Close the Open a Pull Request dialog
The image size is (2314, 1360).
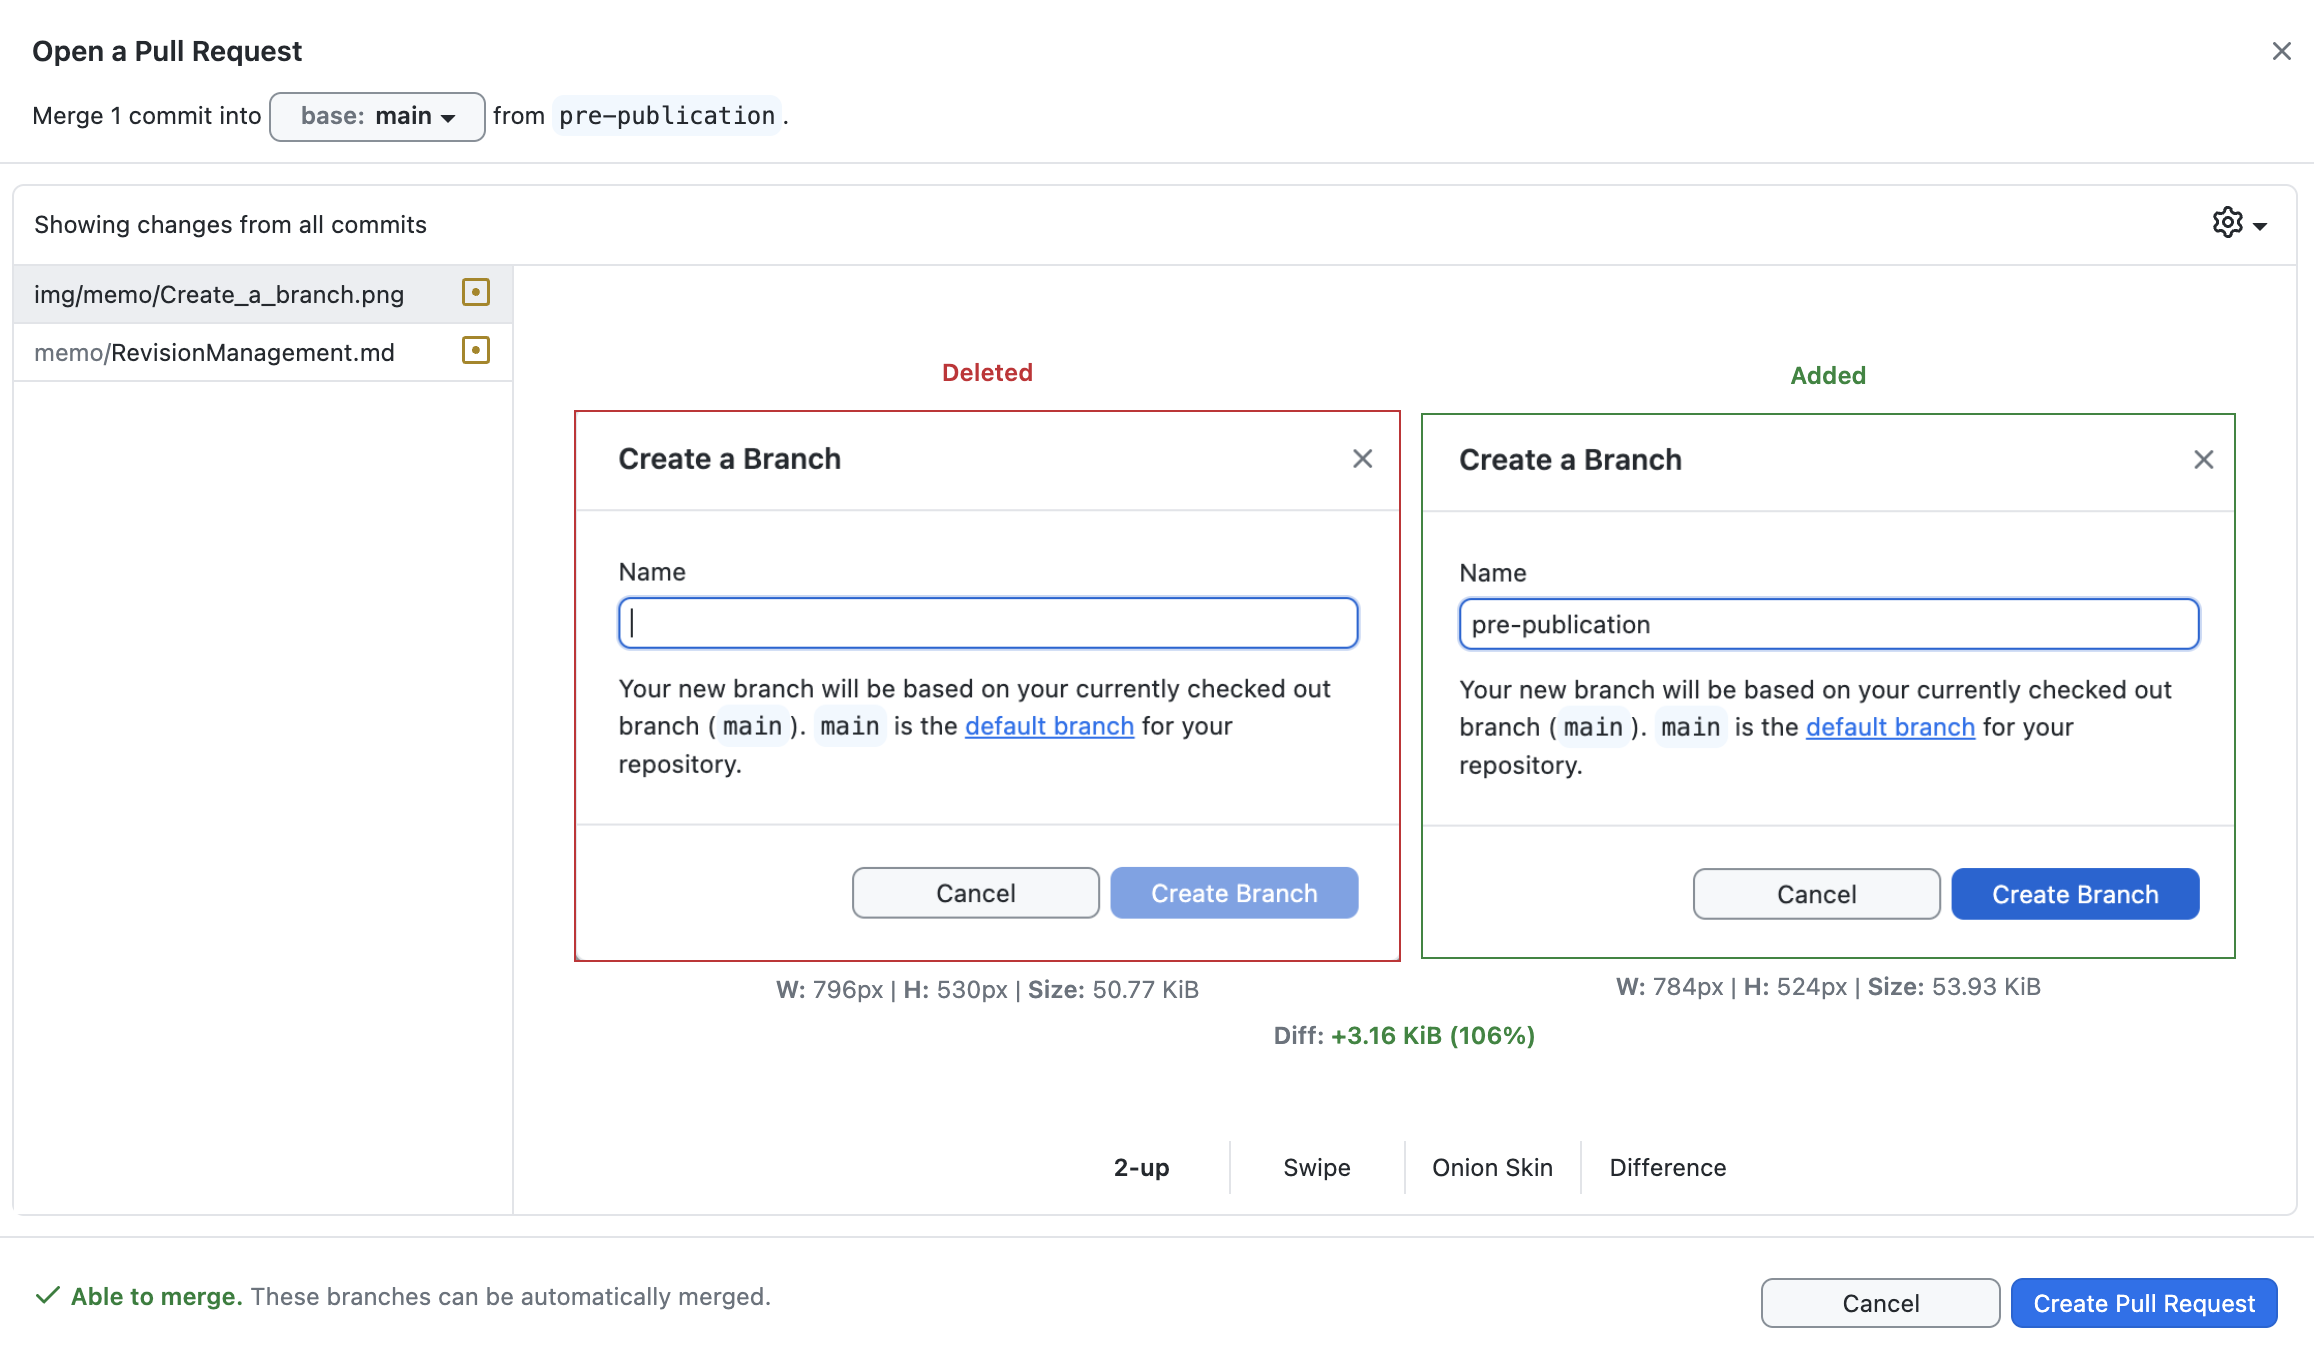[x=2281, y=51]
